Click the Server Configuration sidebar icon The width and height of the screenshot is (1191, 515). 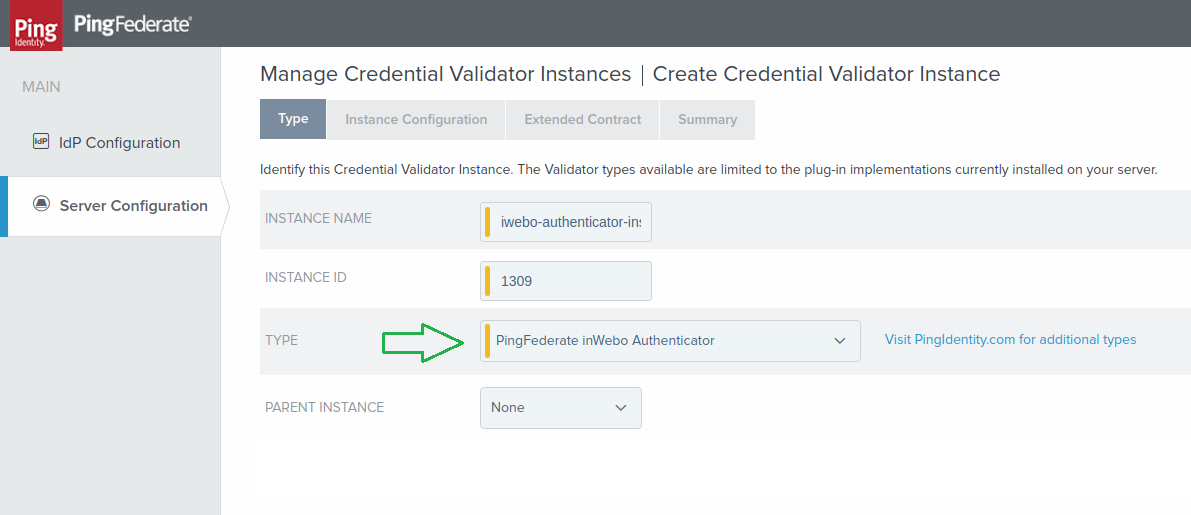coord(41,204)
